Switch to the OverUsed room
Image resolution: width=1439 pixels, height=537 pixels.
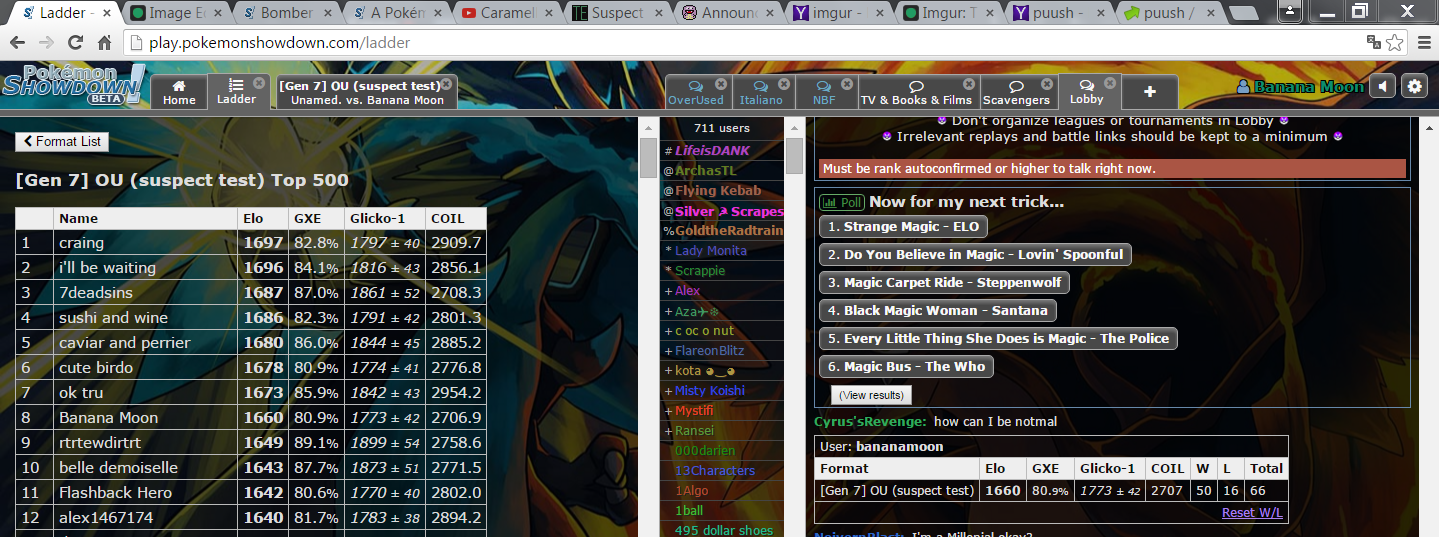pyautogui.click(x=696, y=91)
